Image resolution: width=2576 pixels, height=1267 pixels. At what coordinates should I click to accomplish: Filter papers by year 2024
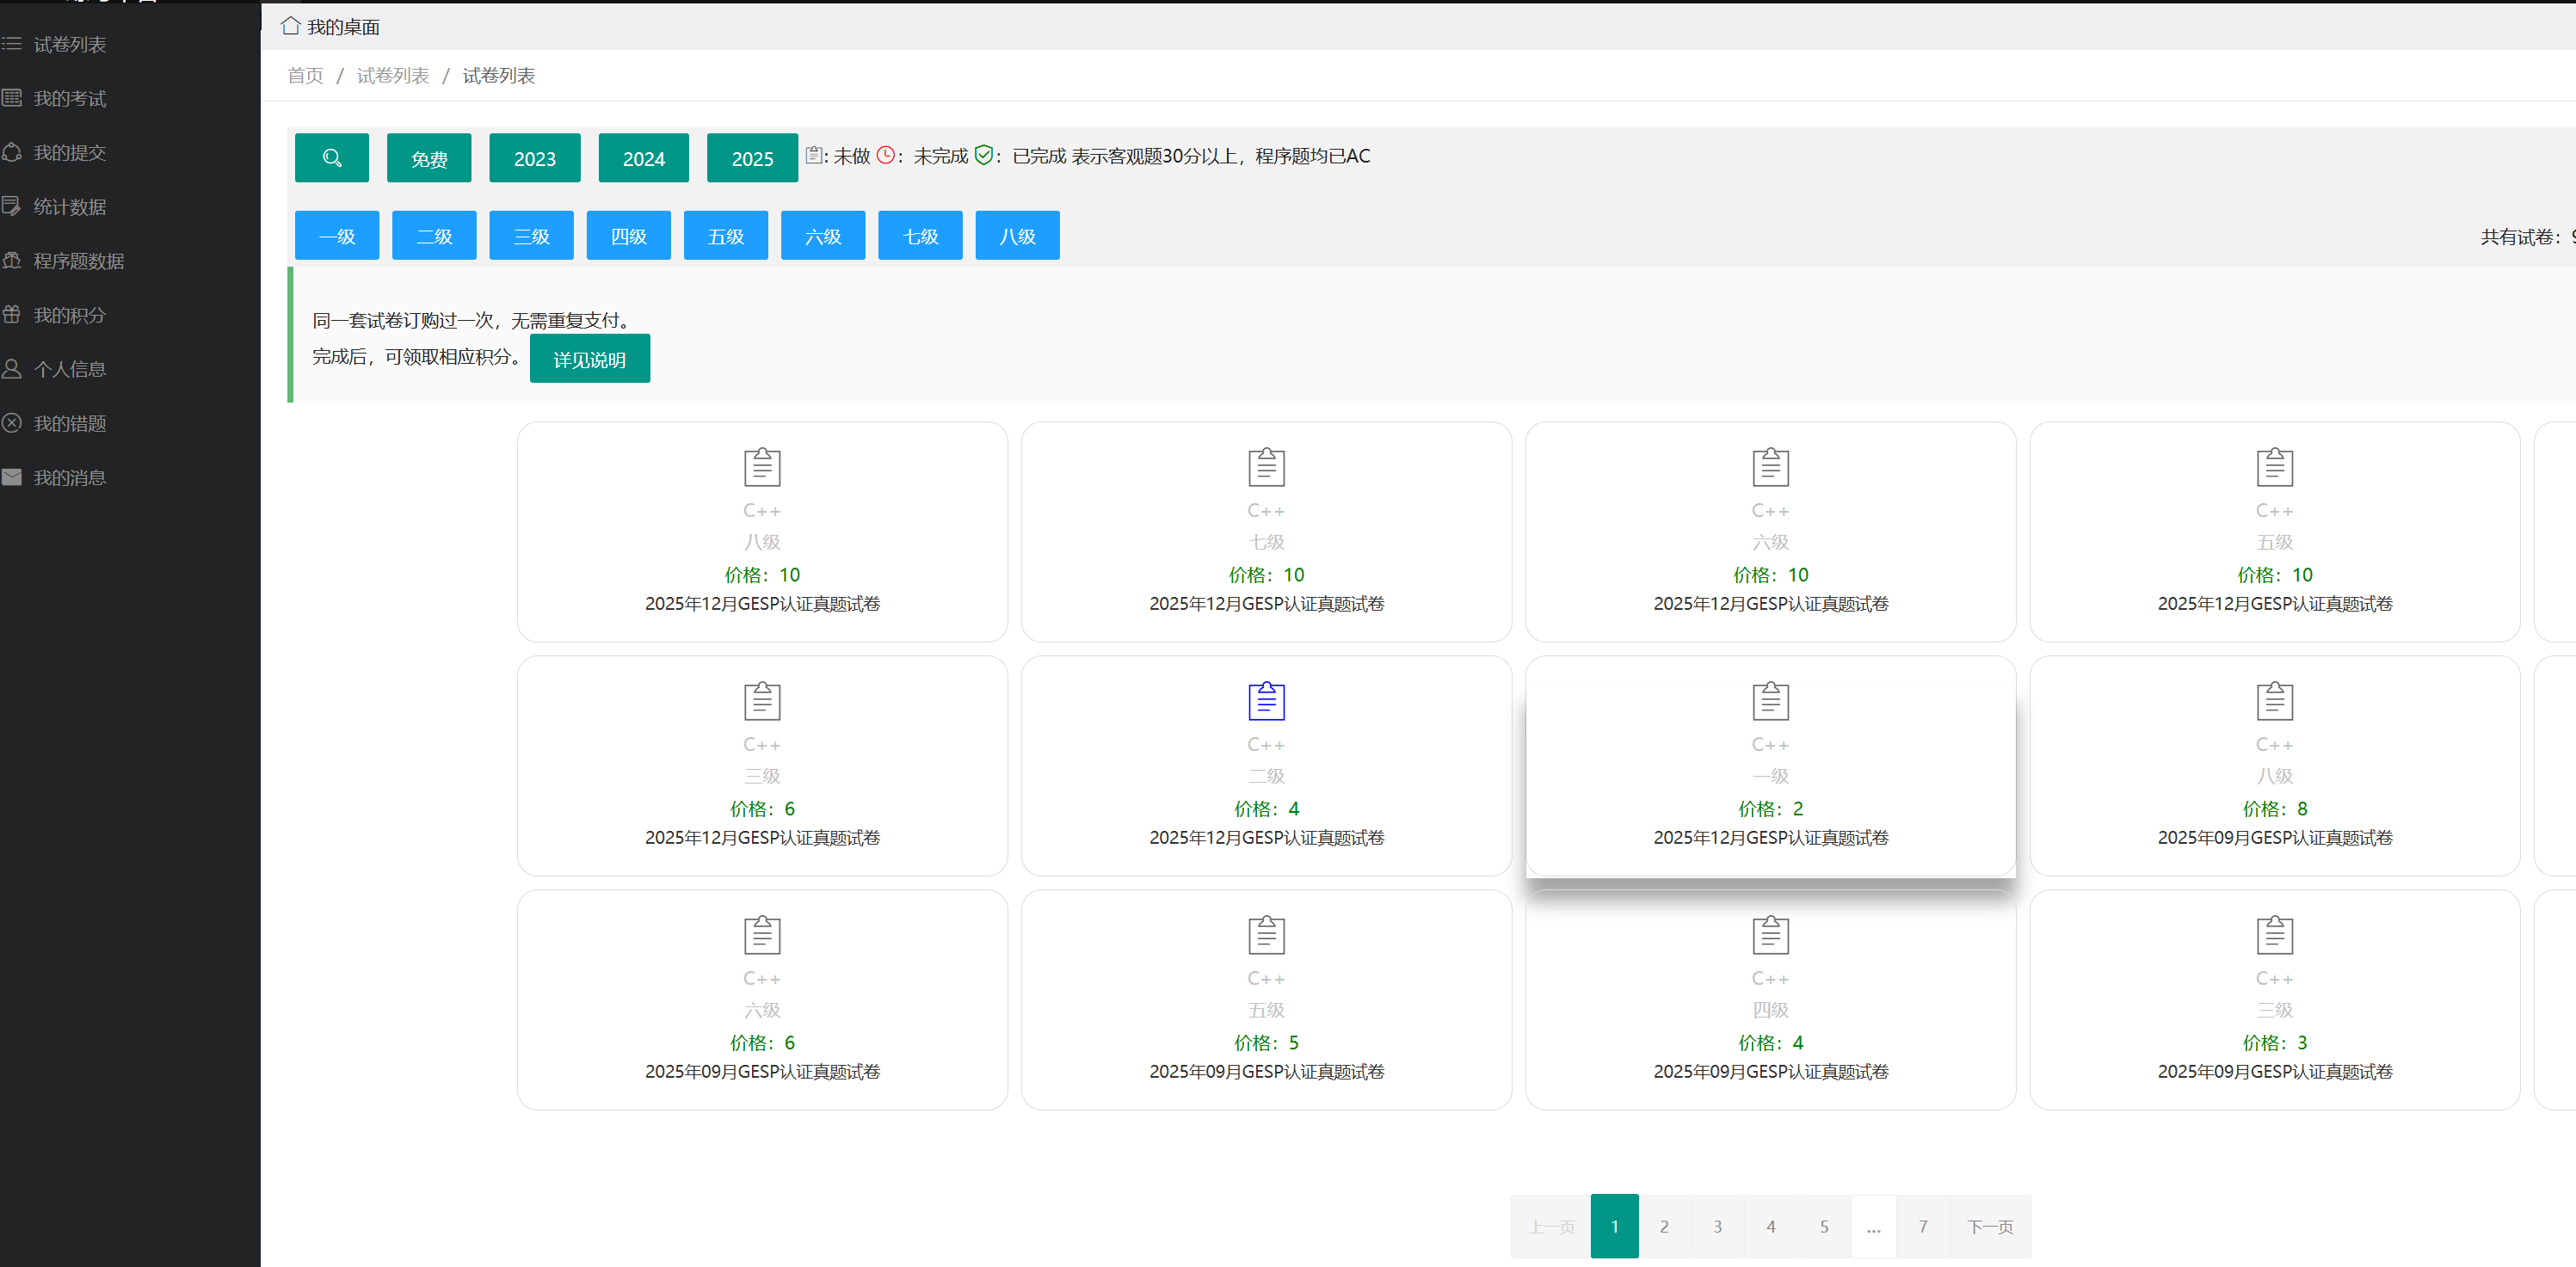coord(643,158)
